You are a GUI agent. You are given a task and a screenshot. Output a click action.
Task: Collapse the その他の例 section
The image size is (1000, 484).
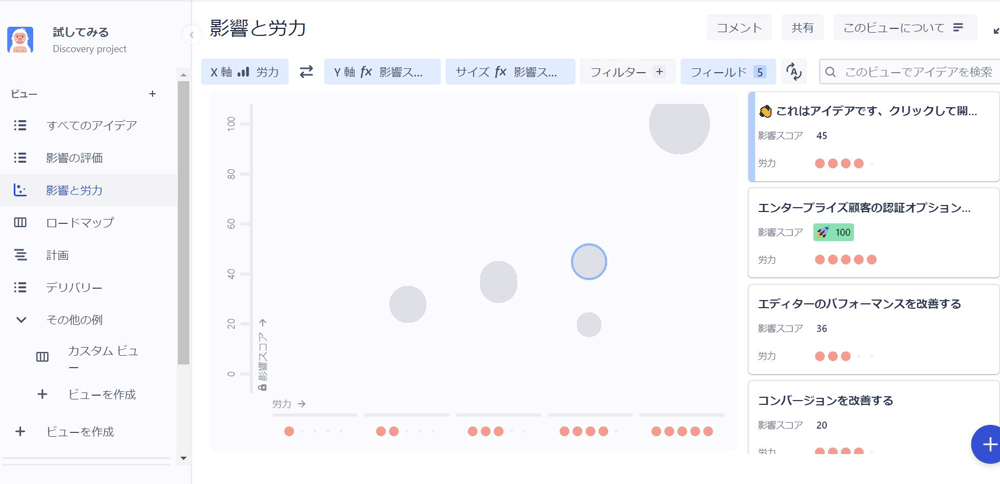coord(21,320)
